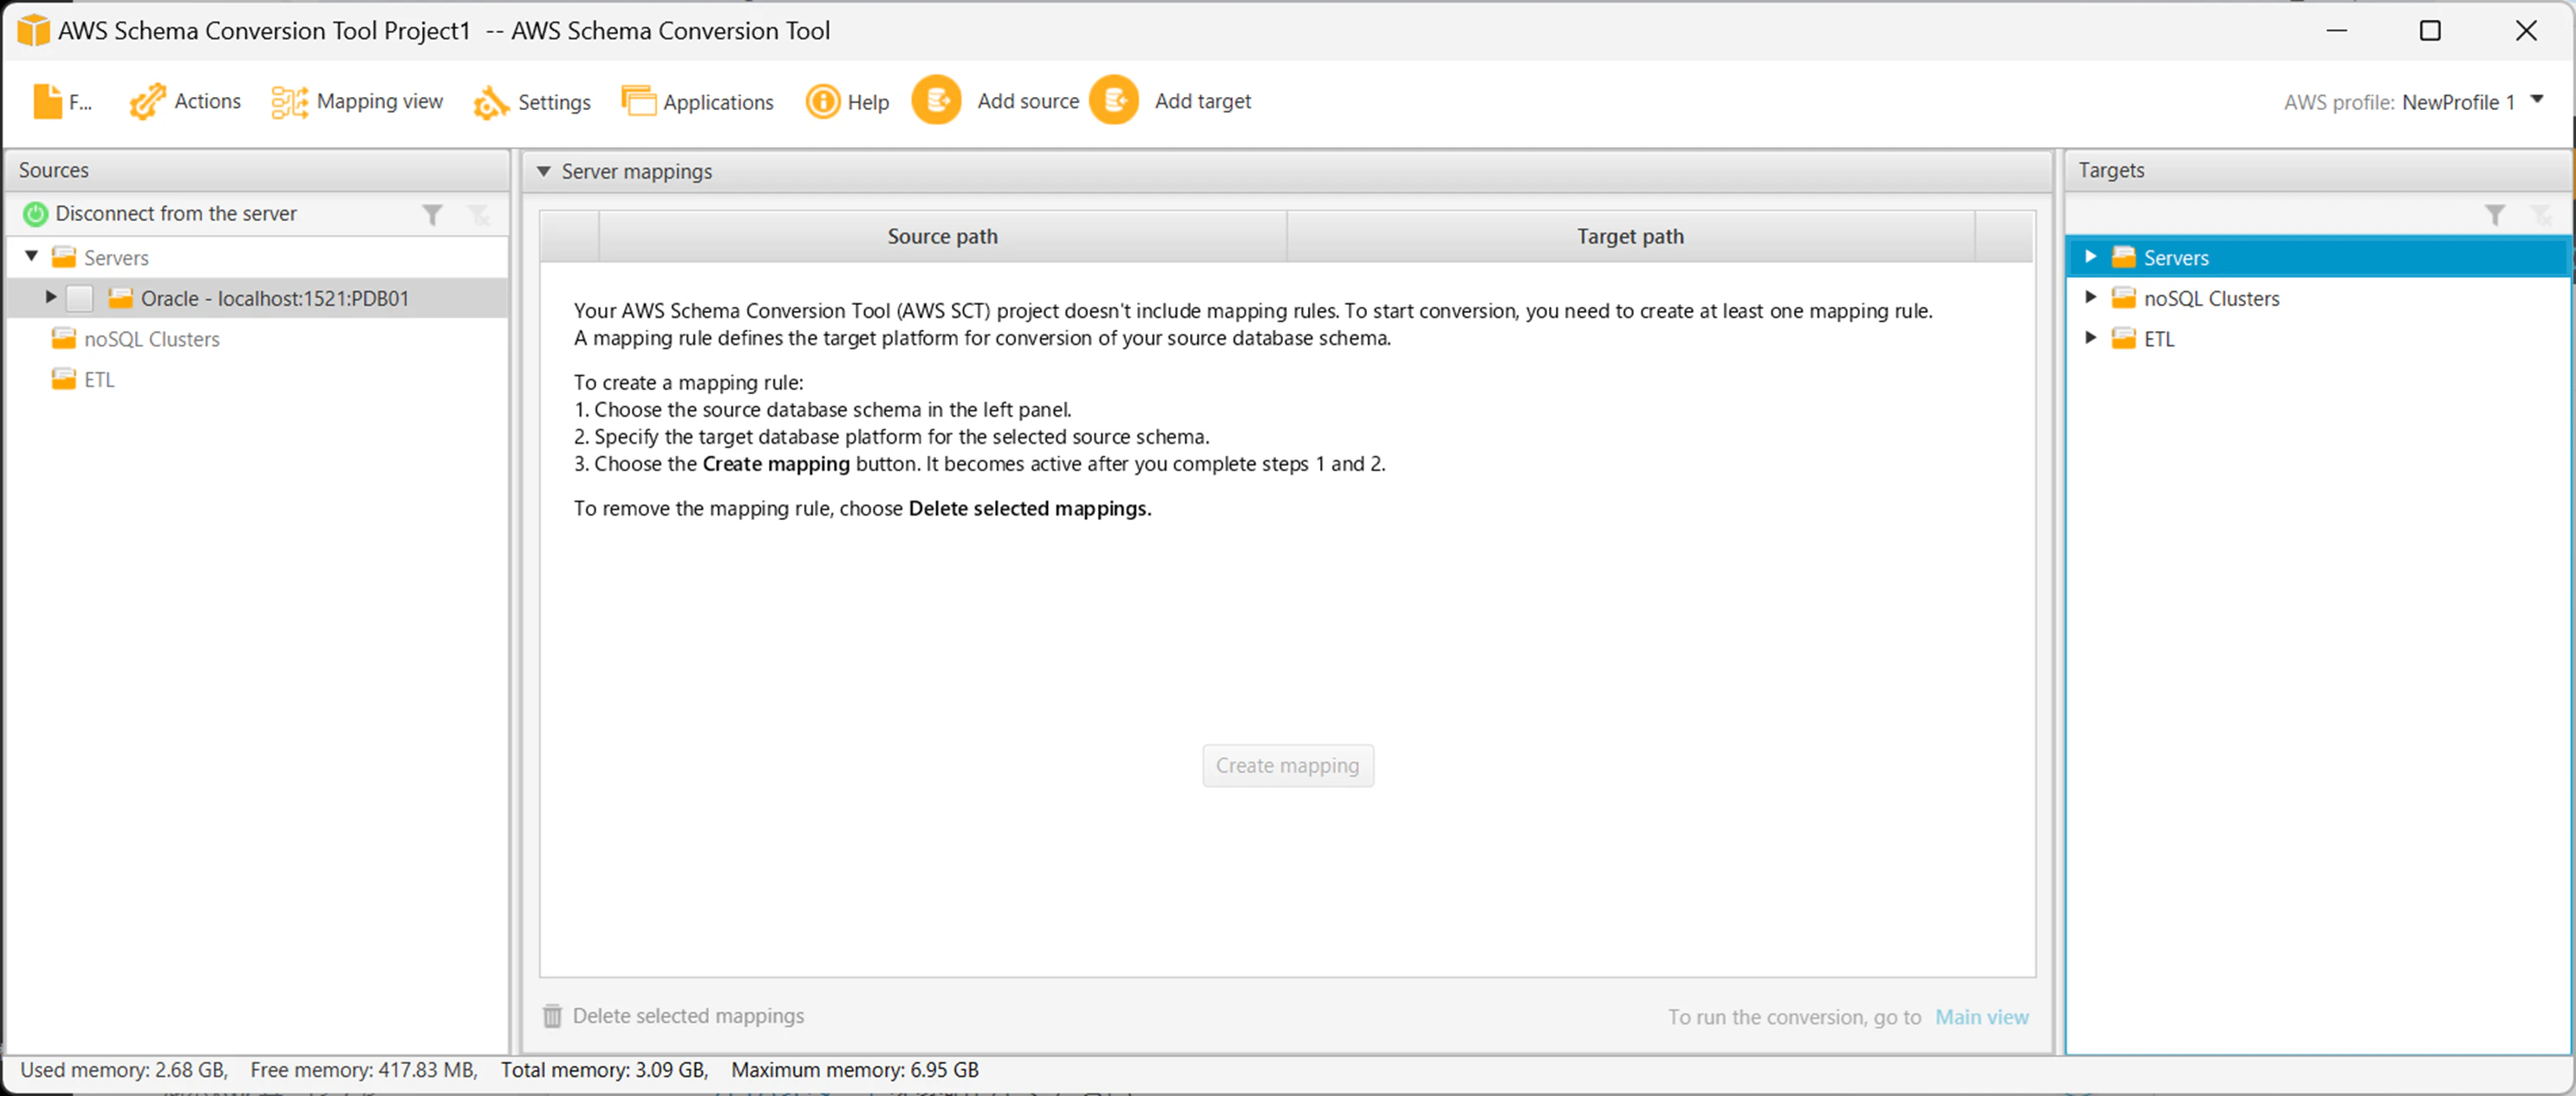Image resolution: width=2576 pixels, height=1096 pixels.
Task: Expand the Oracle localhost:1521:PDB01 node
Action: click(x=50, y=297)
